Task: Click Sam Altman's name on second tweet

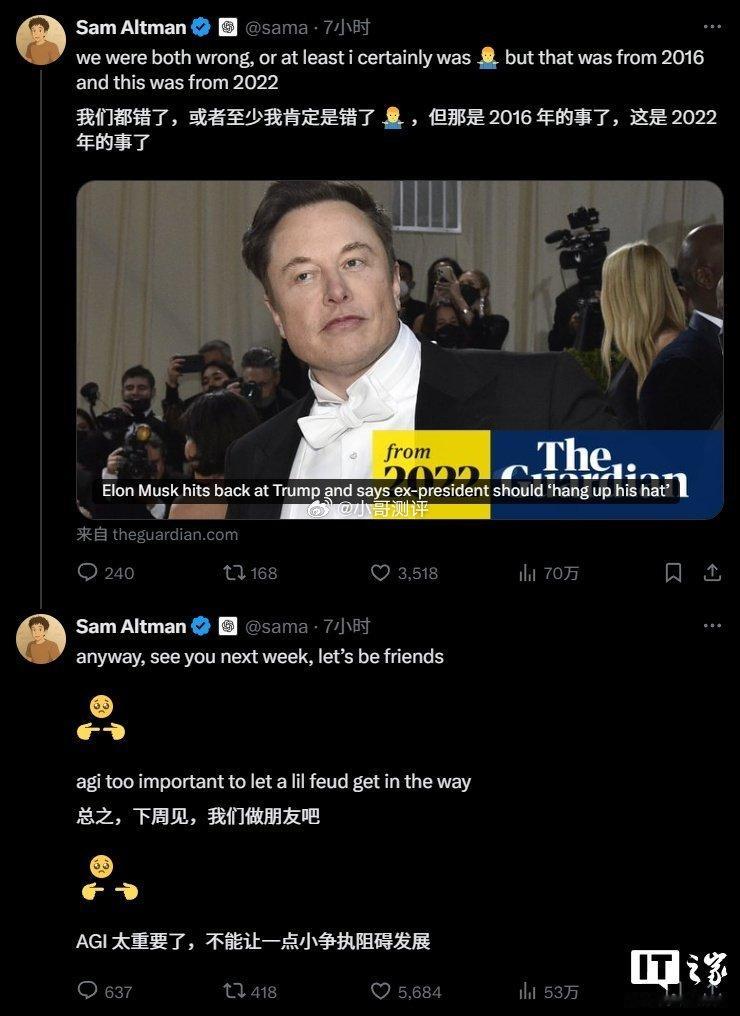Action: (x=131, y=626)
